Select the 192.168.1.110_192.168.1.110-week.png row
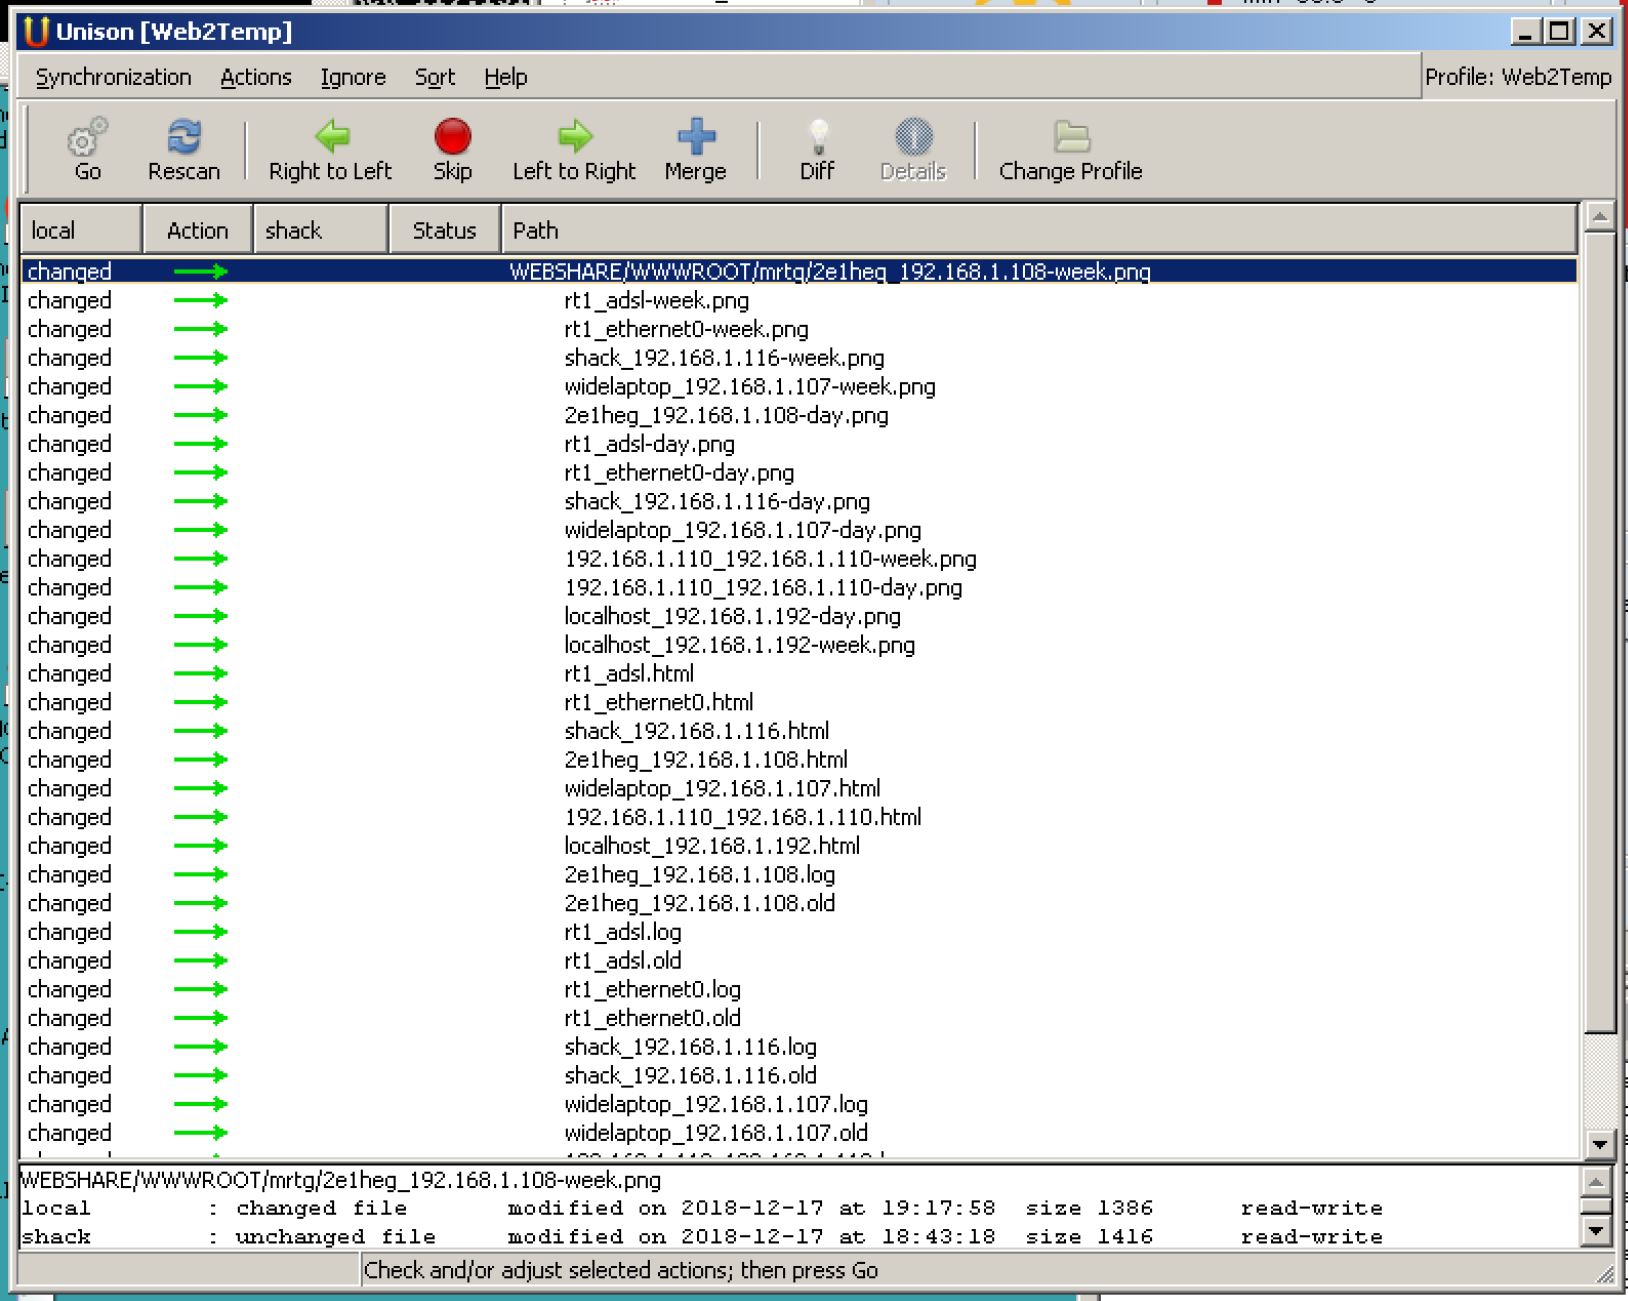 coord(799,559)
